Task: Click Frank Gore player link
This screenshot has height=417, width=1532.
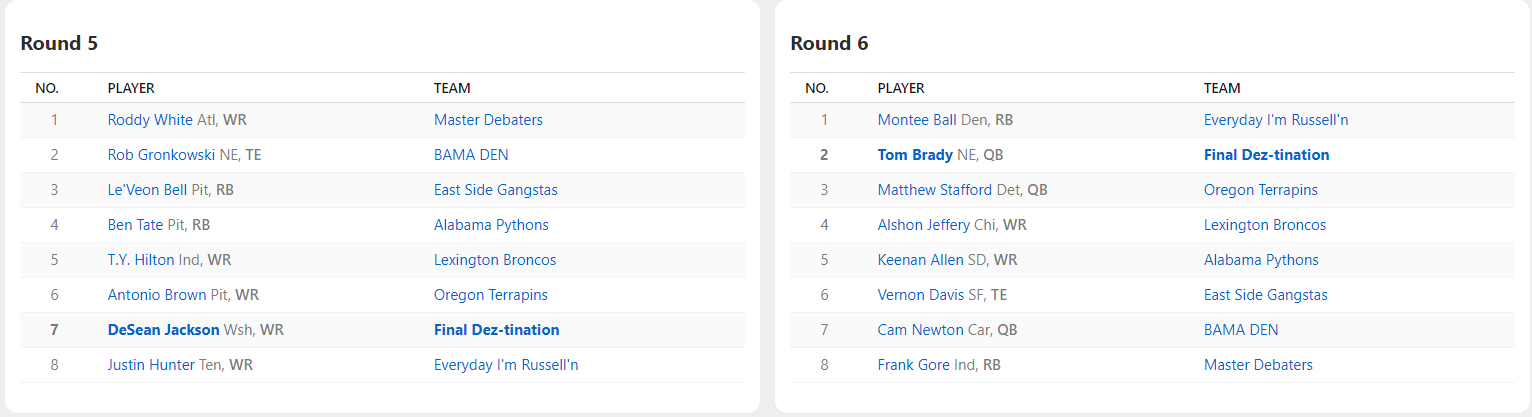Action: [x=913, y=365]
